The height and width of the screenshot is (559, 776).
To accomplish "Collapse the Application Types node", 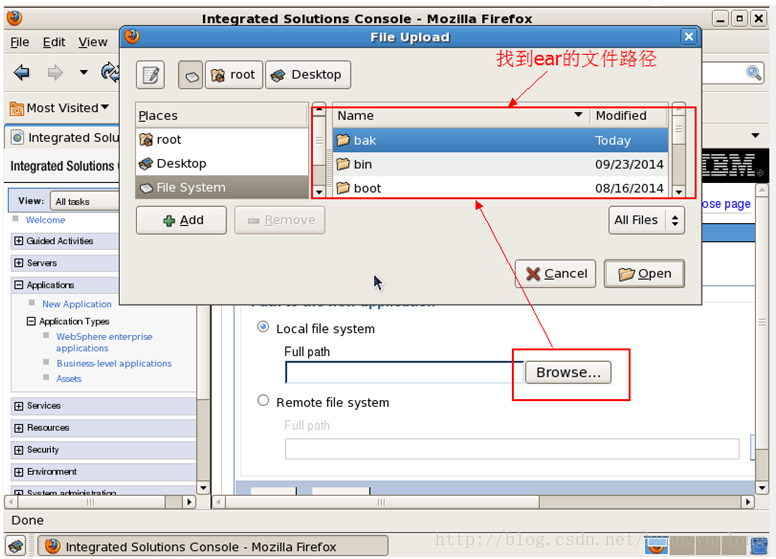I will 31,322.
